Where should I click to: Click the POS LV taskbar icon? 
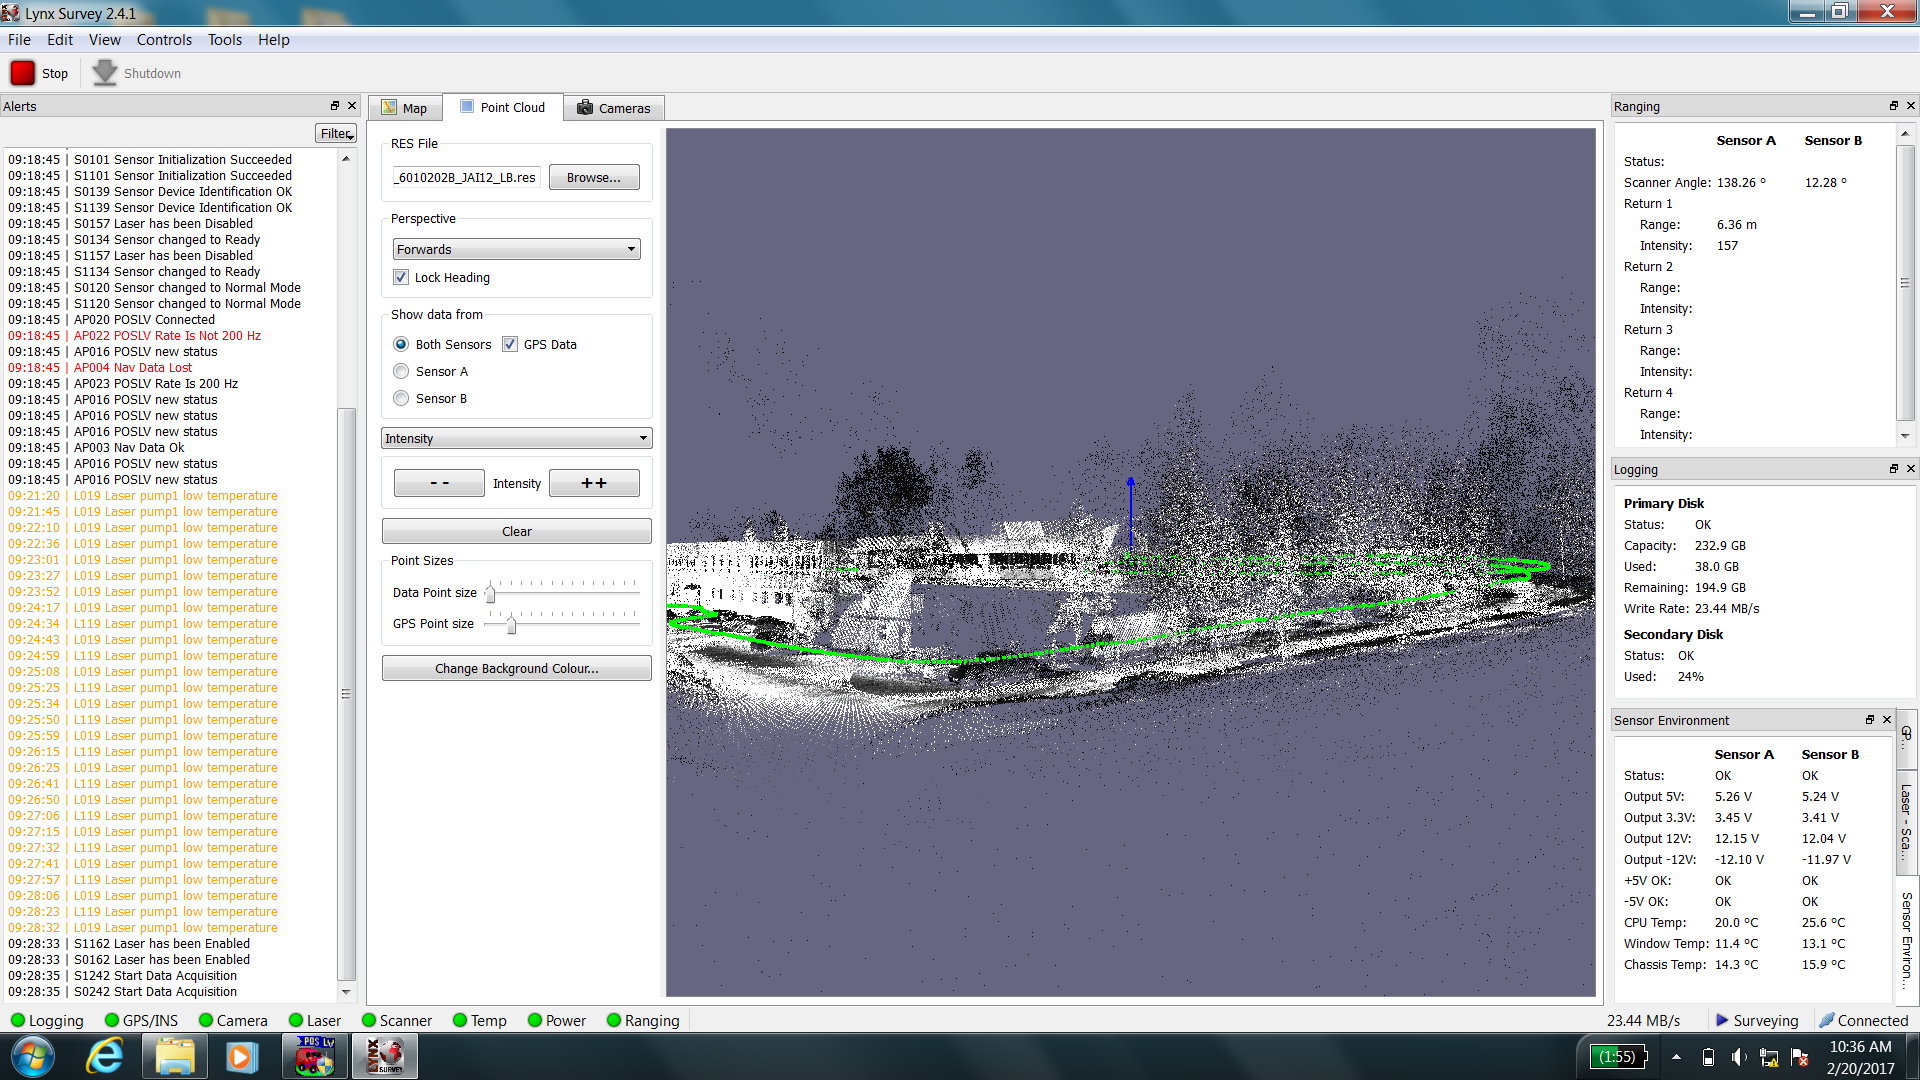pos(314,1056)
